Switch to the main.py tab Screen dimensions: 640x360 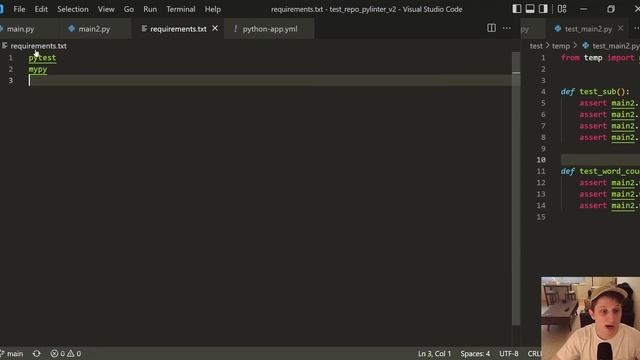point(20,29)
